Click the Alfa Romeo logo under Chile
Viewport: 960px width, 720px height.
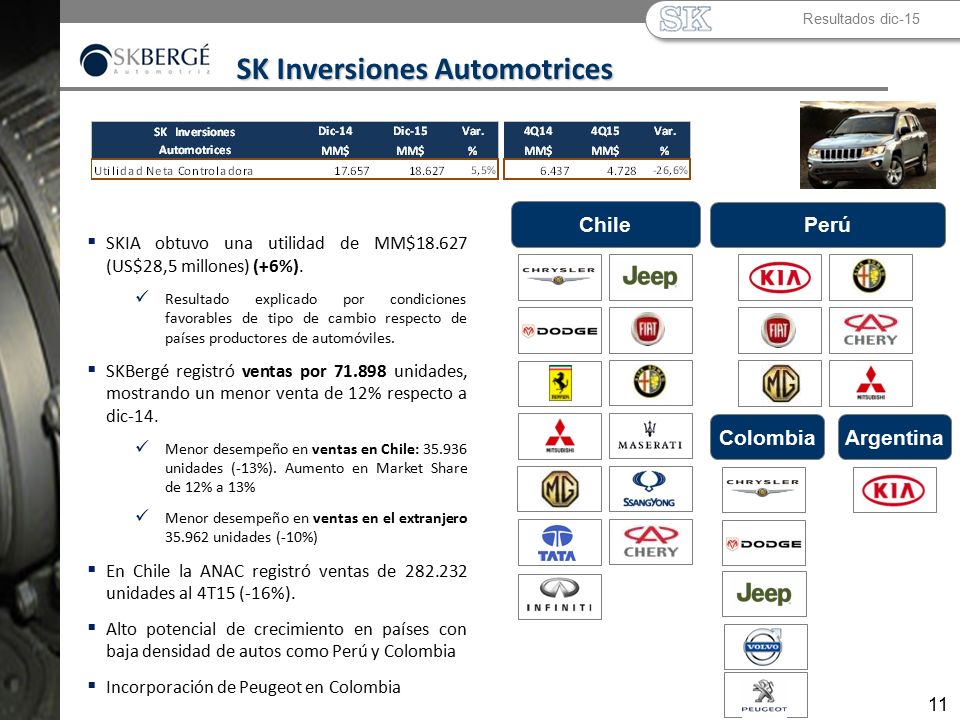click(651, 383)
